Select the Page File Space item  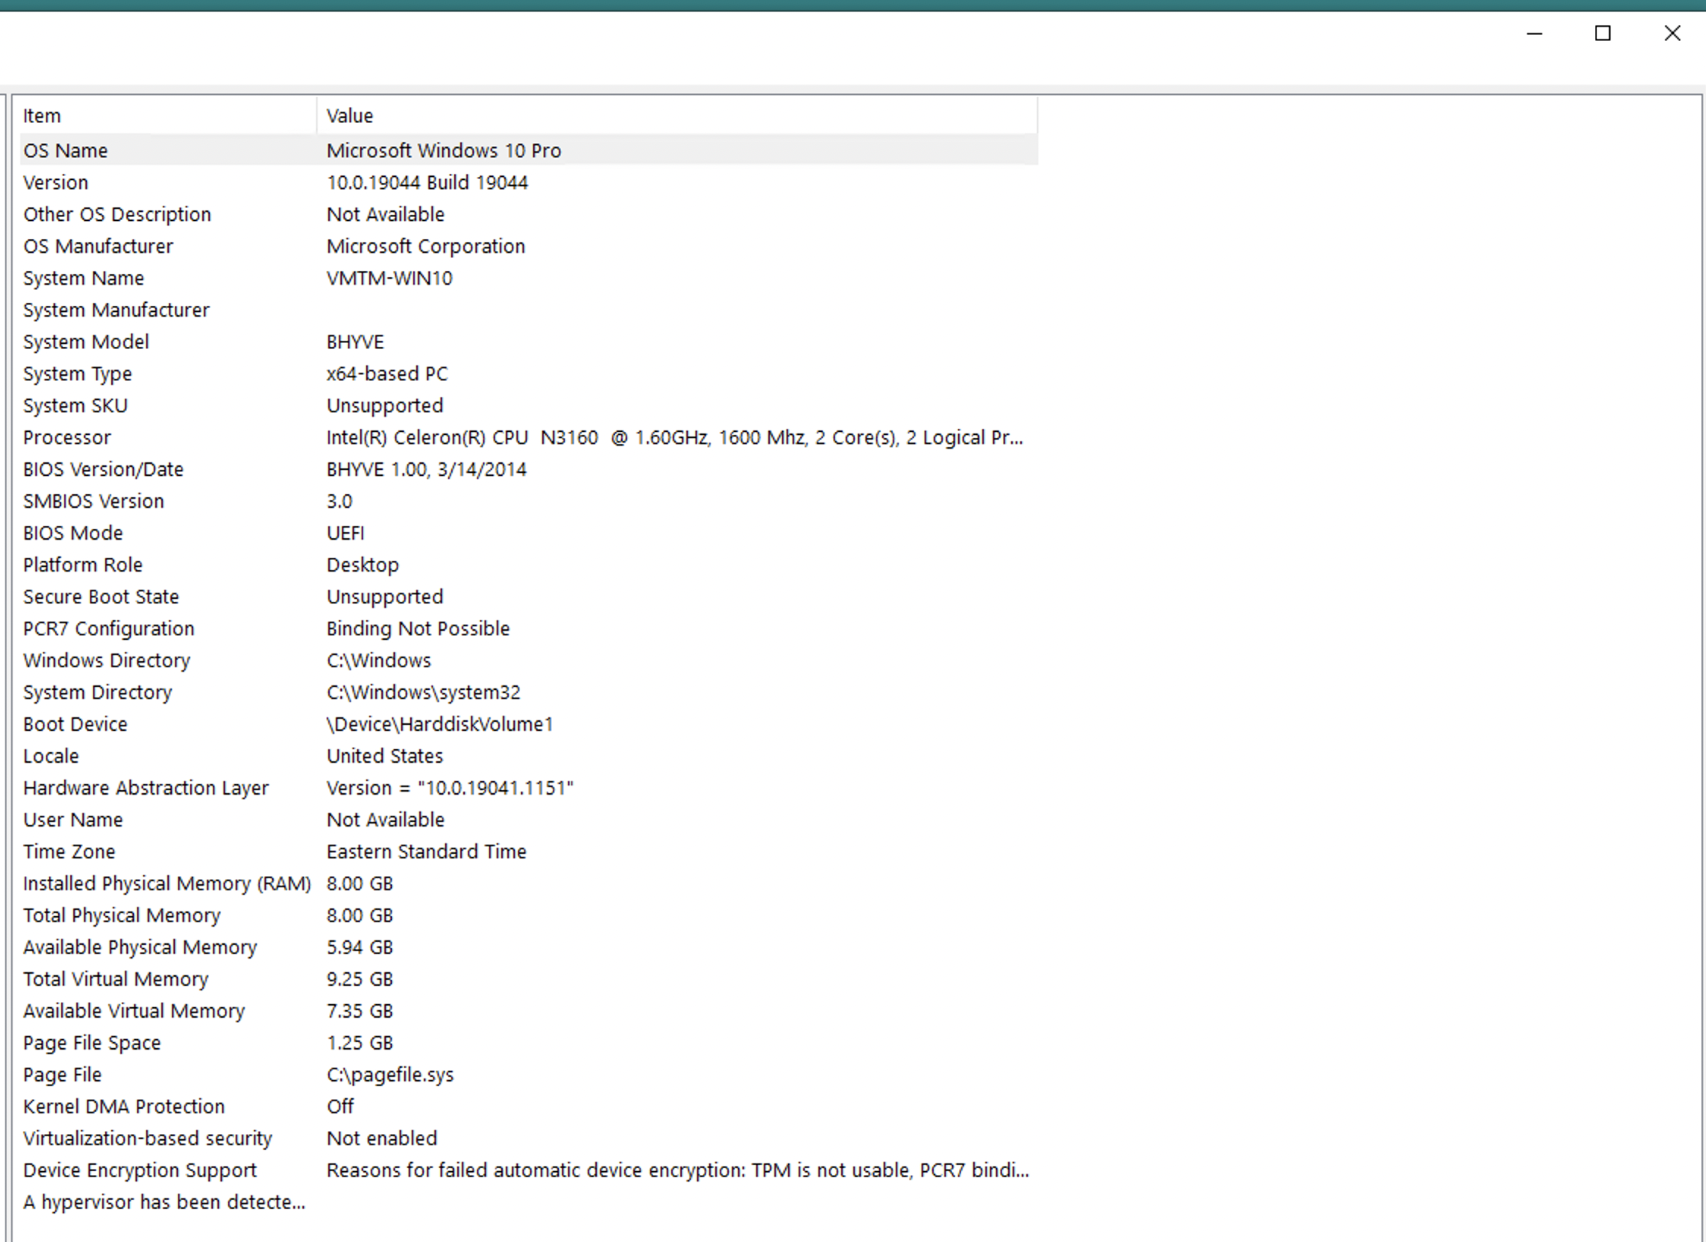click(92, 1044)
